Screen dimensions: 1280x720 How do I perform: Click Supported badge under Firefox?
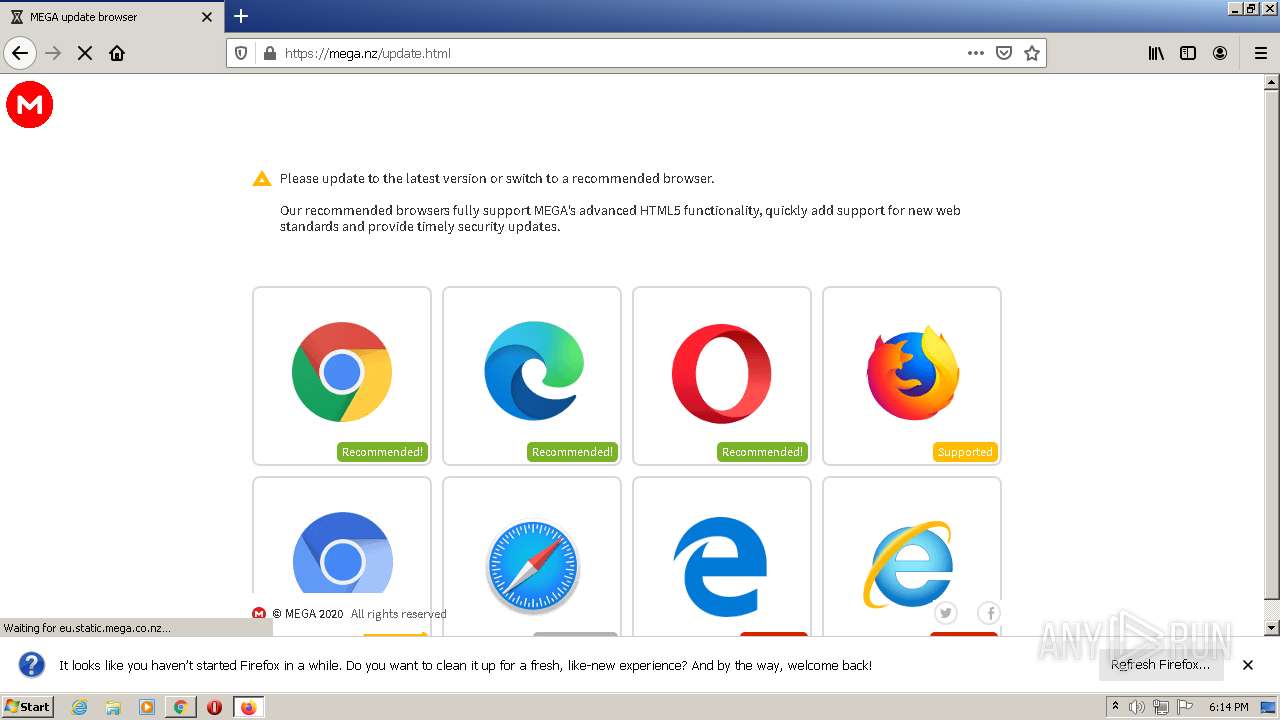[x=965, y=452]
